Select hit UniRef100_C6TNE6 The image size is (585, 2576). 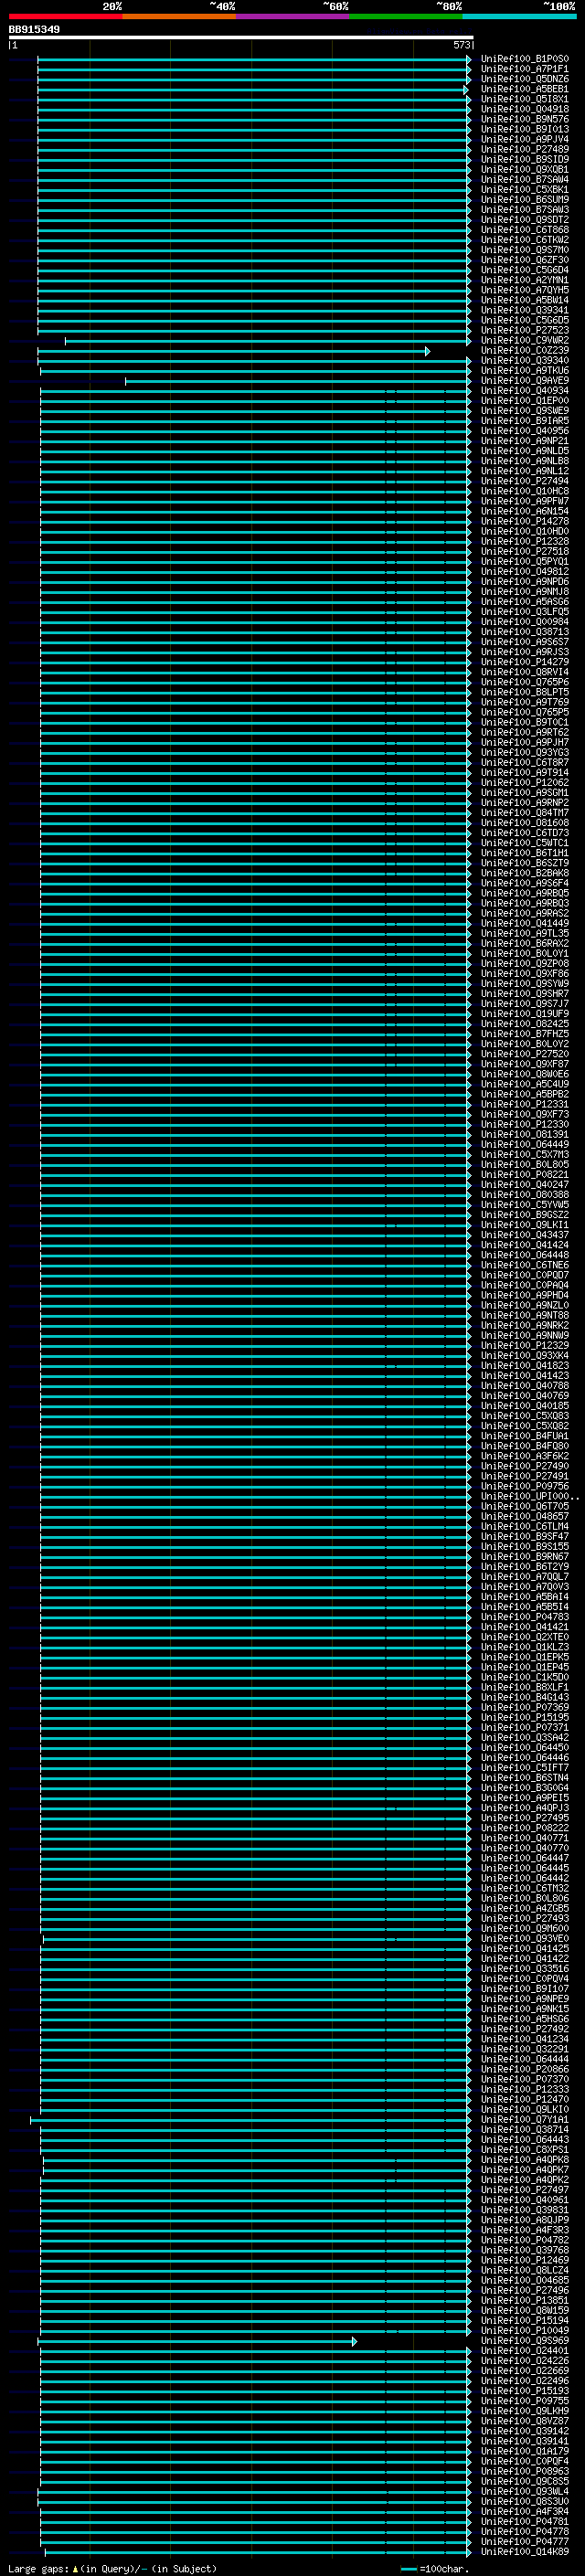524,1264
